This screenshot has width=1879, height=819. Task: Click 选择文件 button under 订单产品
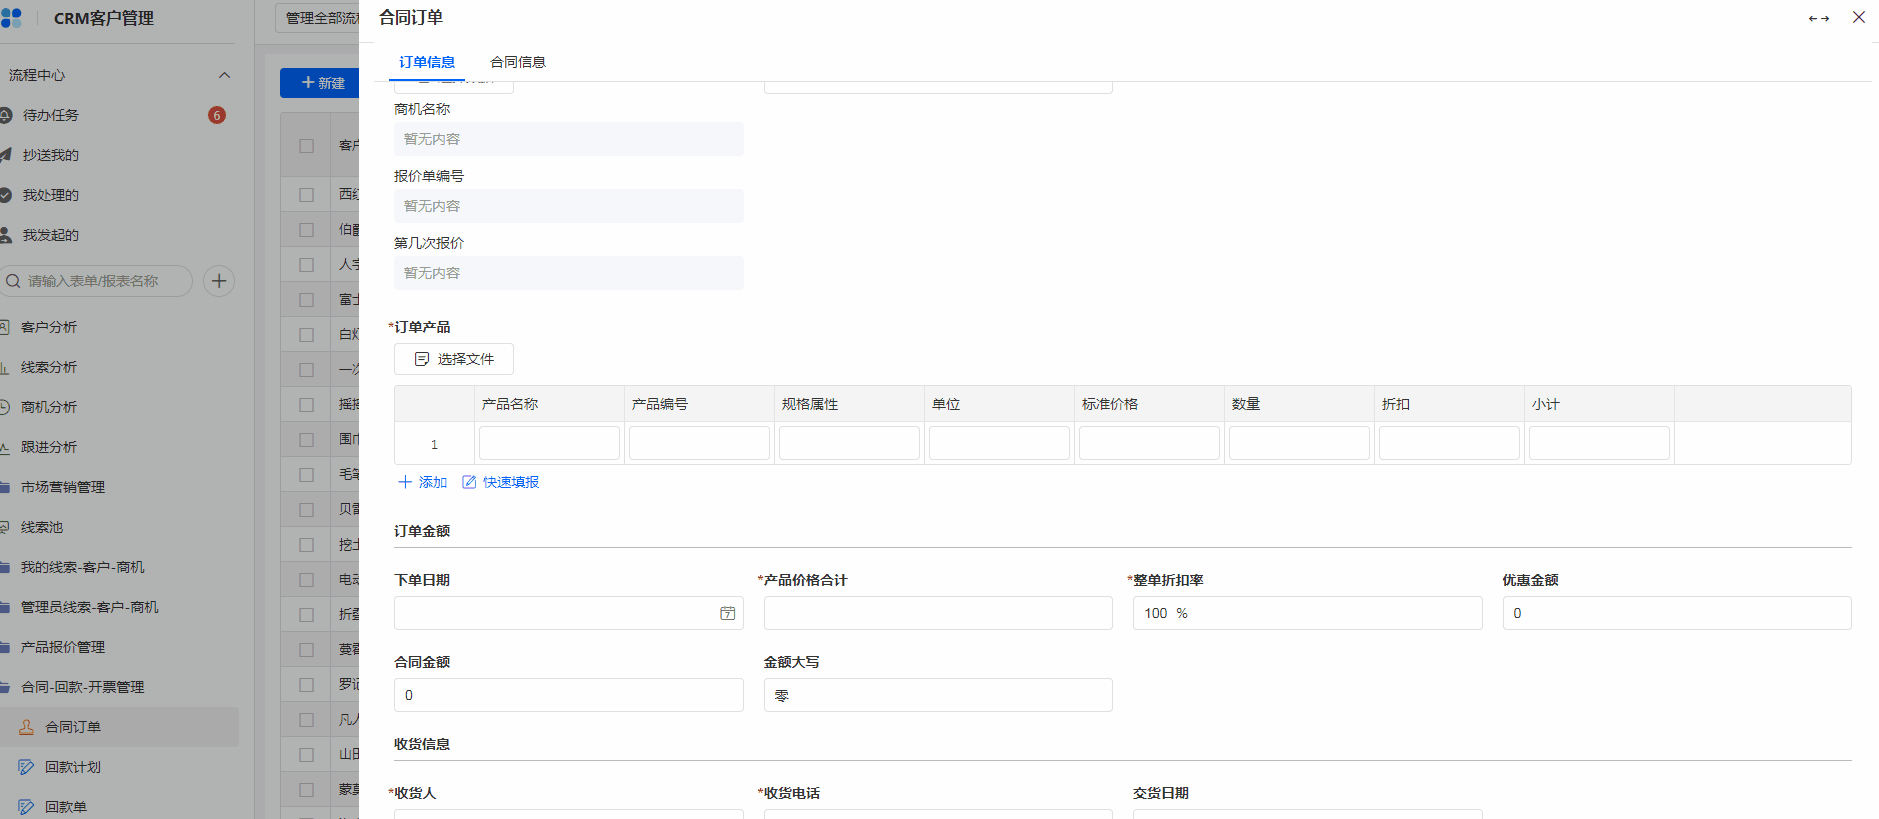(454, 359)
